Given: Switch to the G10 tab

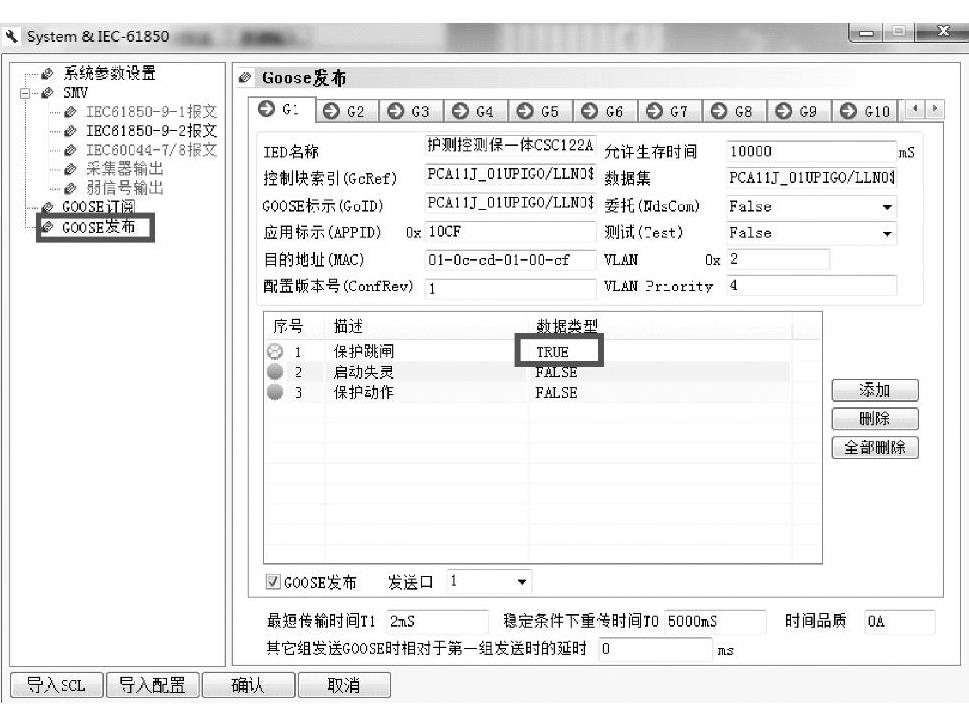Looking at the screenshot, I should (865, 111).
